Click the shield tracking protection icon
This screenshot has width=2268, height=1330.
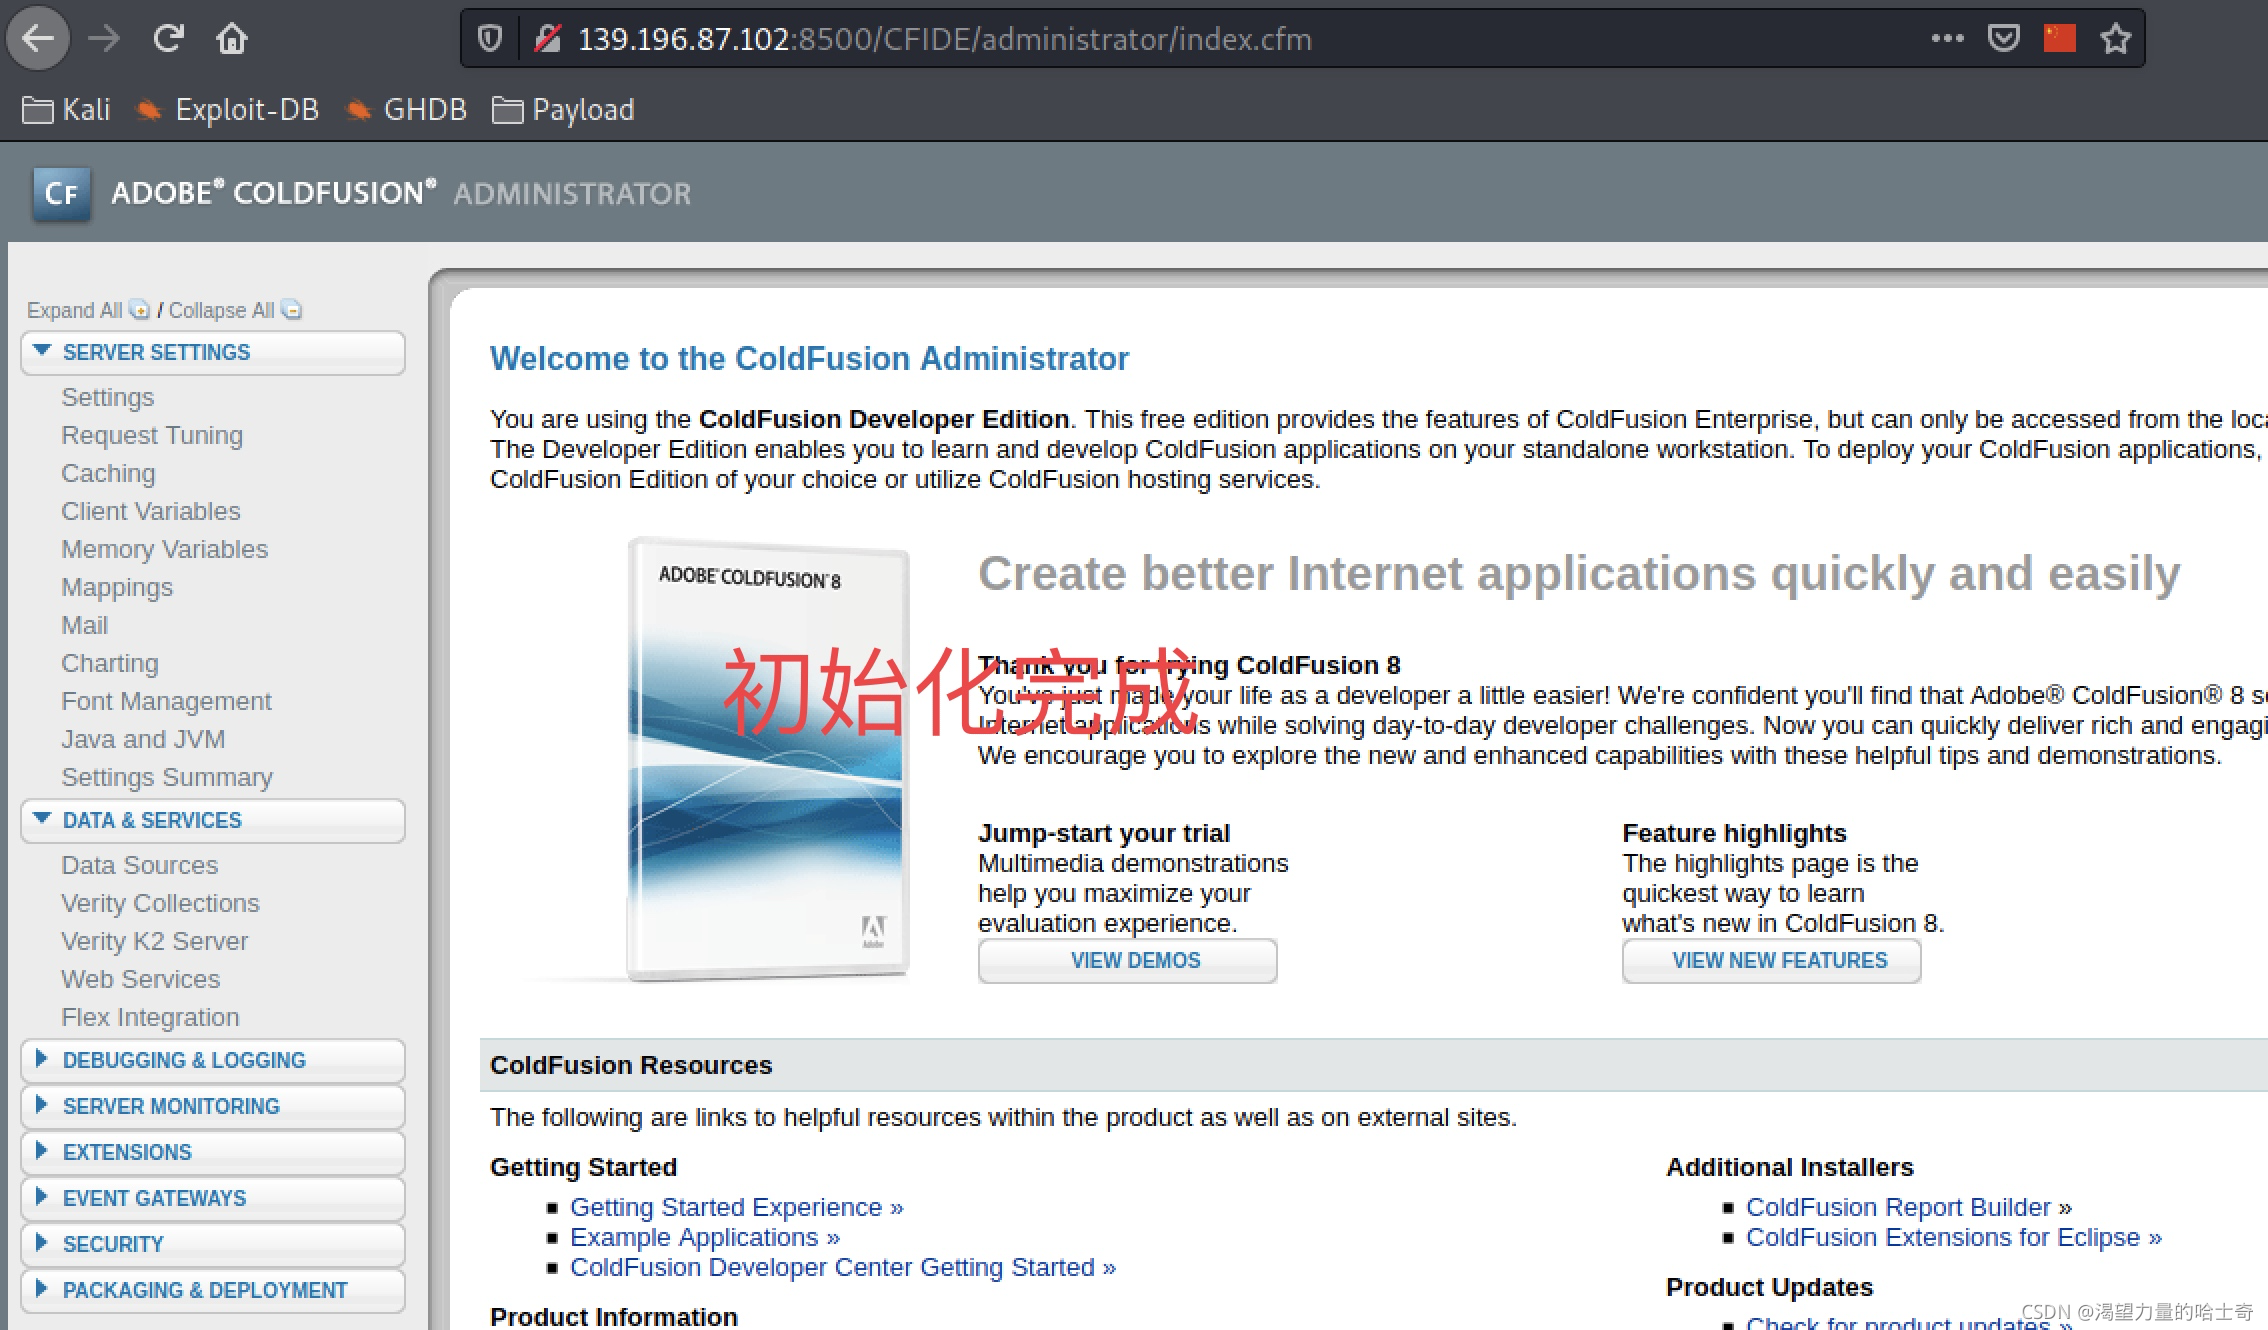coord(489,39)
